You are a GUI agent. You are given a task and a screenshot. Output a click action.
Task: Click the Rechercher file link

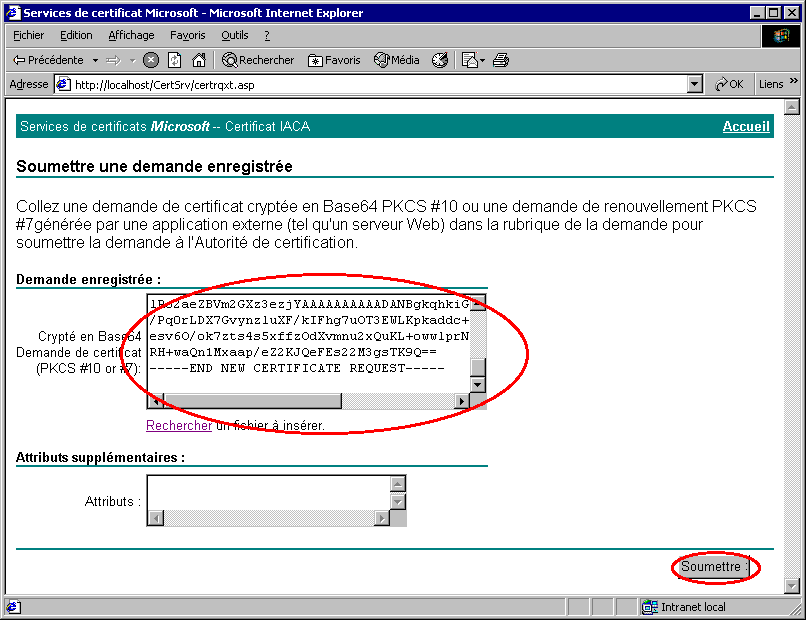coord(179,426)
